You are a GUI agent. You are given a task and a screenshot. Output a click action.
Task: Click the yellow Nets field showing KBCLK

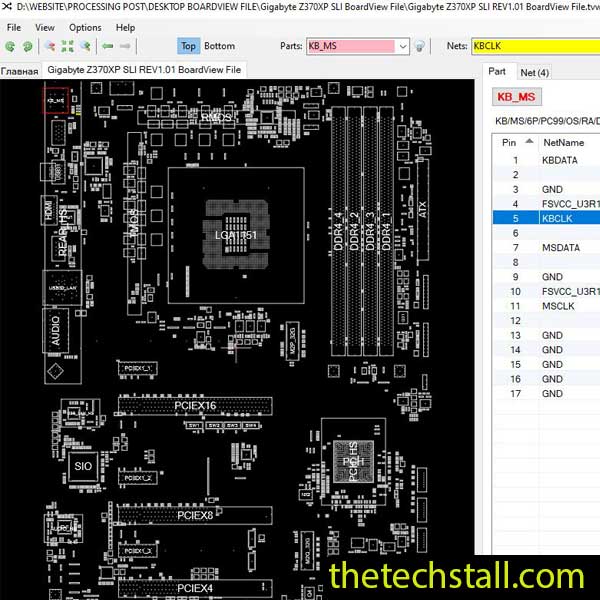coord(535,46)
